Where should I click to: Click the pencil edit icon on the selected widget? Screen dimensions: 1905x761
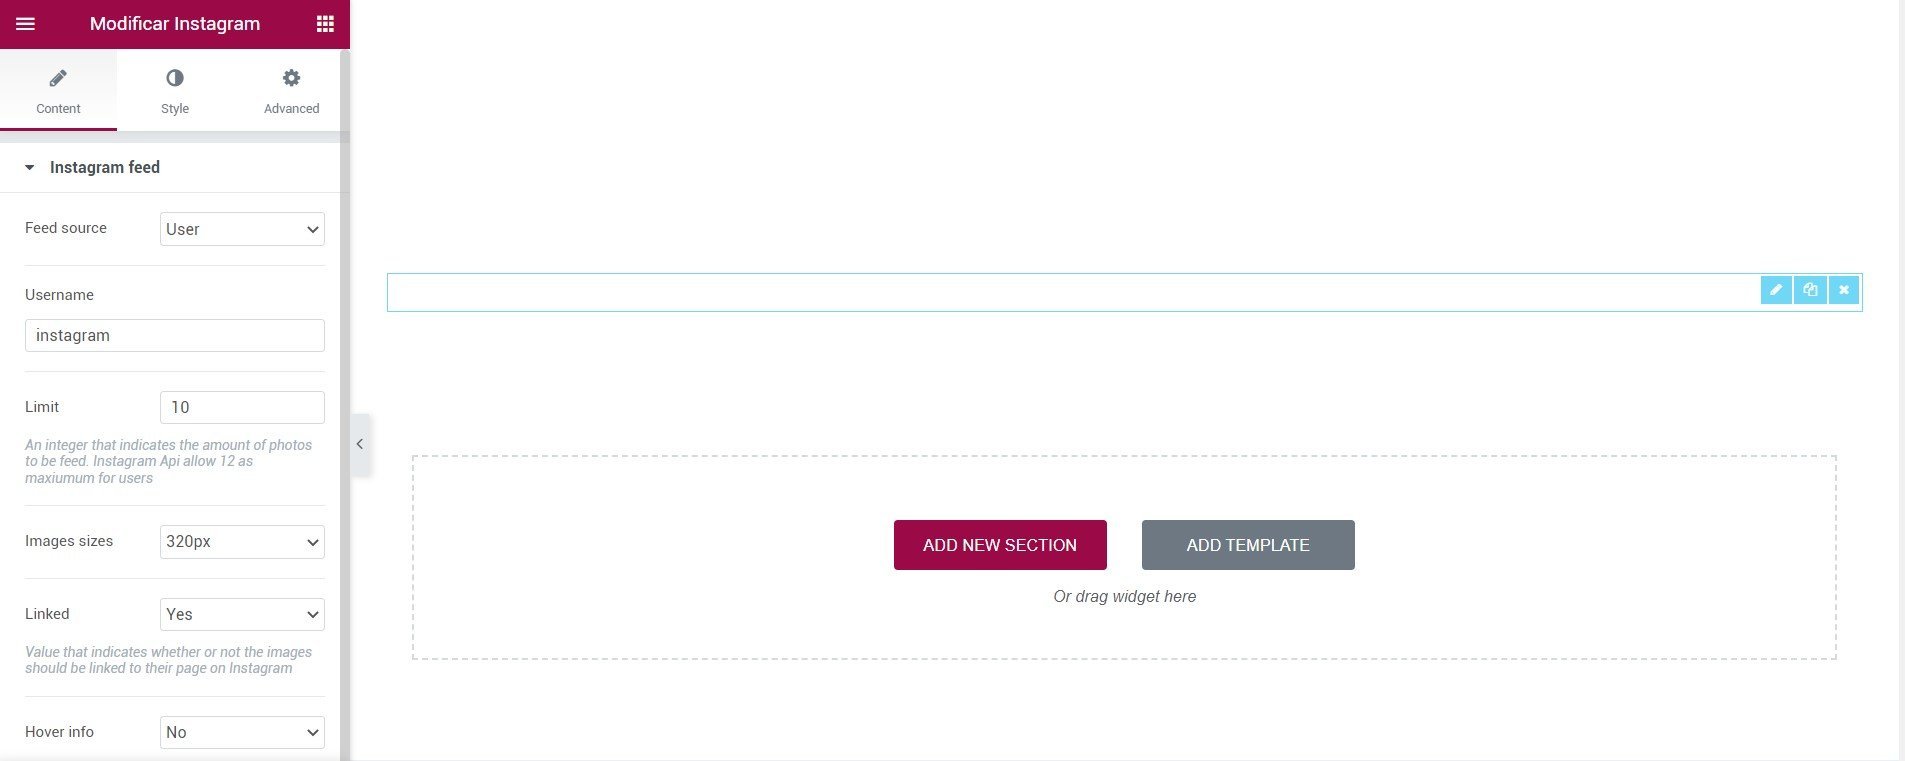[x=1776, y=290]
